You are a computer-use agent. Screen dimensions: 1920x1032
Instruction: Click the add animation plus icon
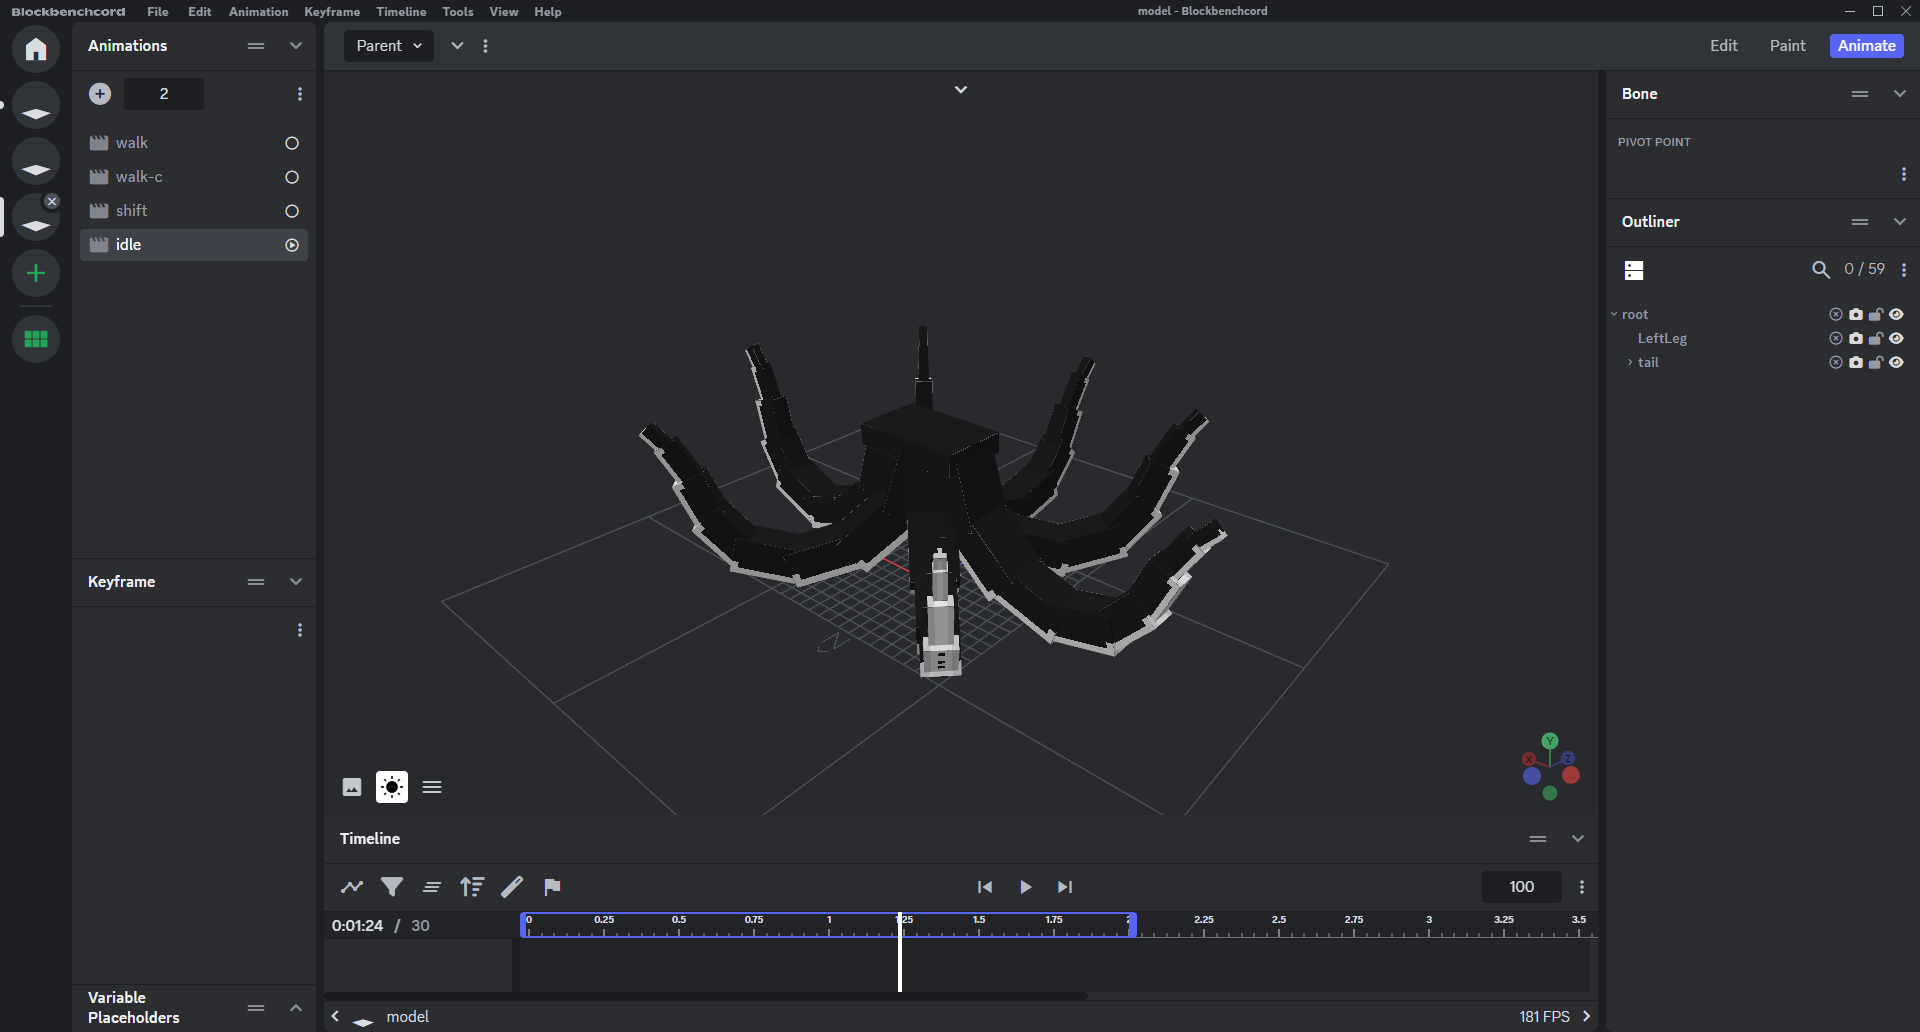tap(100, 94)
